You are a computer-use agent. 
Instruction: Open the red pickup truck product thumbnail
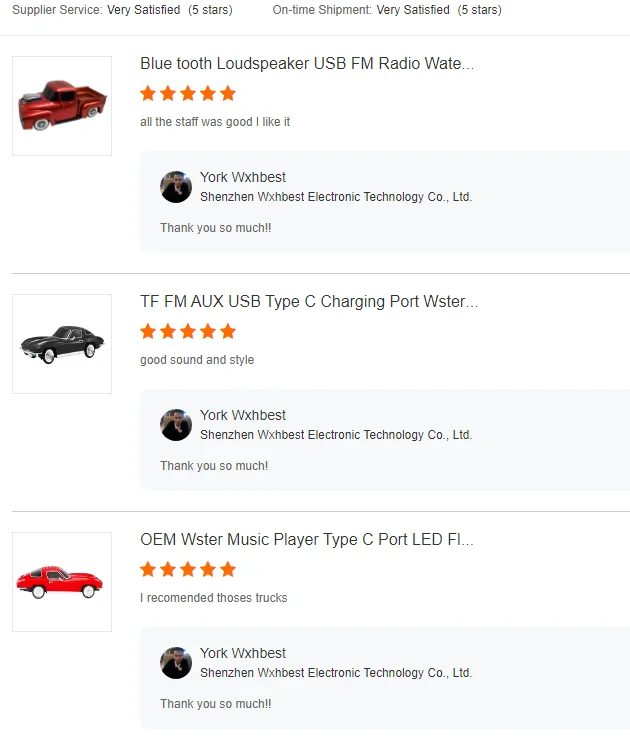click(62, 106)
